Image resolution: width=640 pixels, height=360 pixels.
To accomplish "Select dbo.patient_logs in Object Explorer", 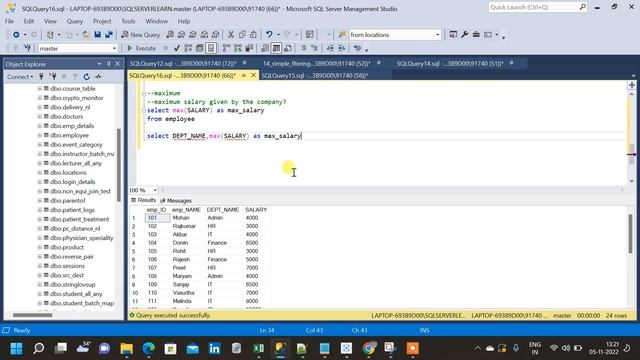I will coord(72,210).
